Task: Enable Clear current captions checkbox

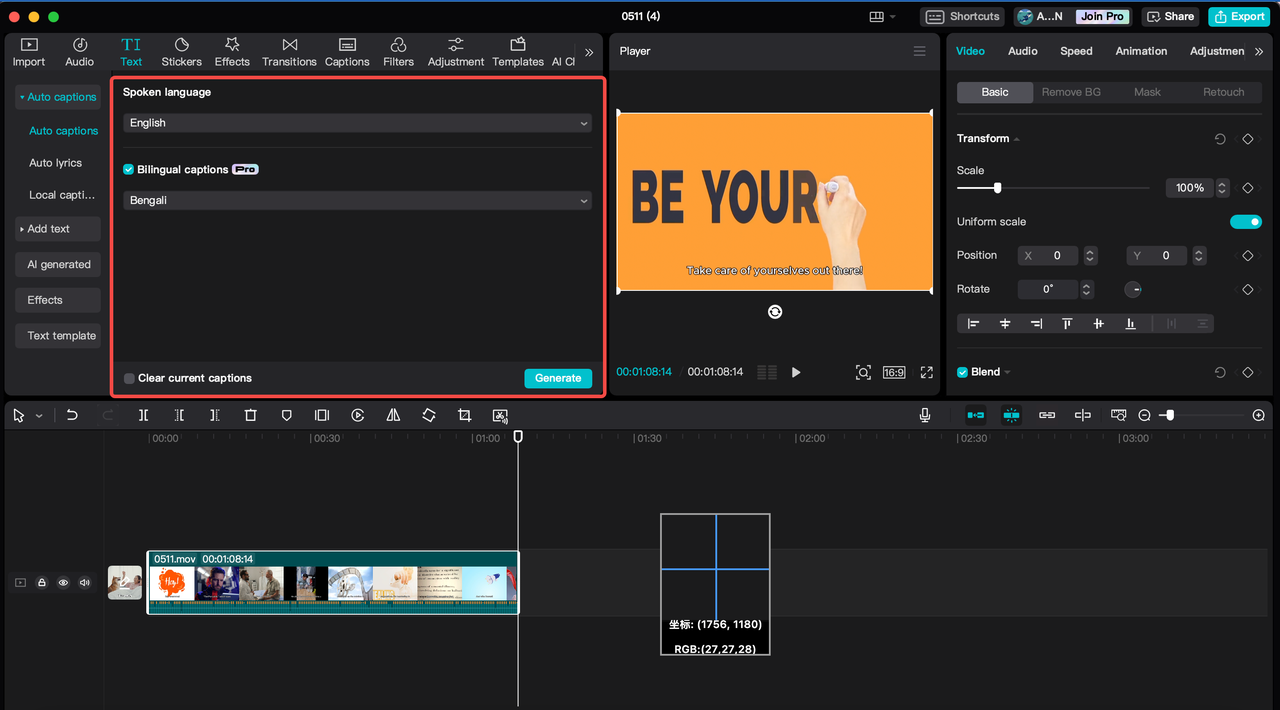Action: [x=129, y=378]
